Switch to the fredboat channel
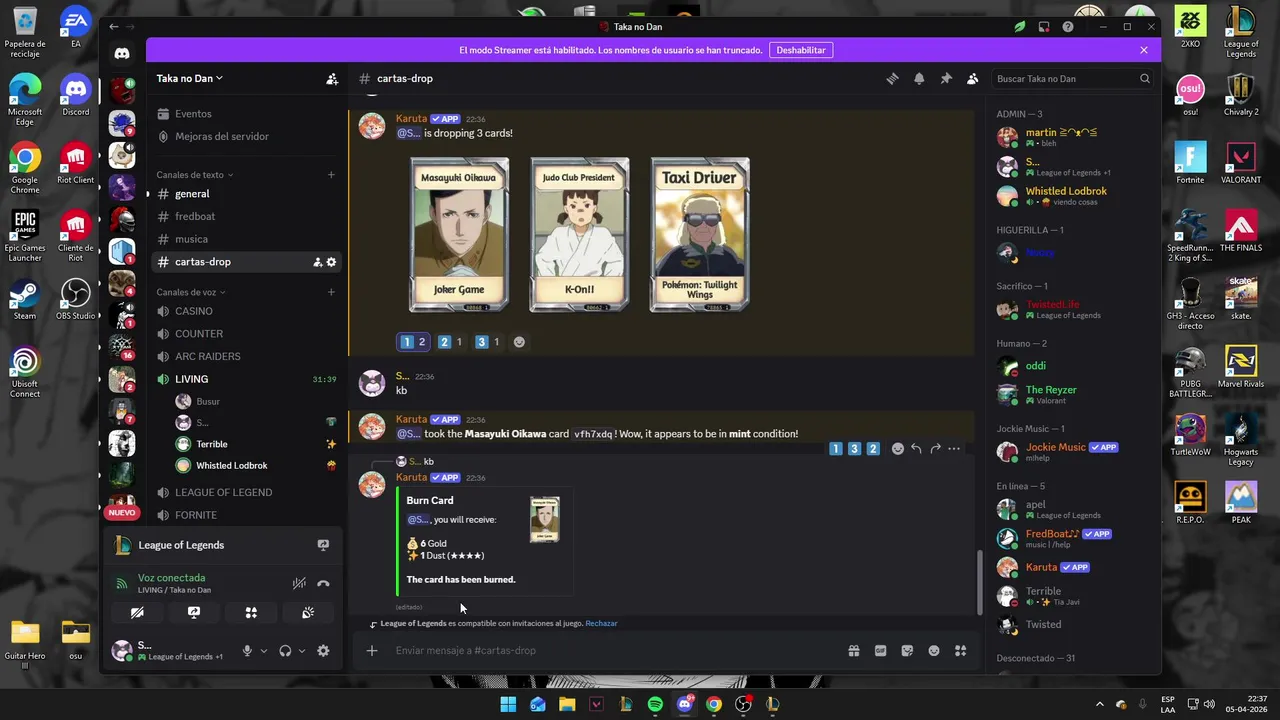This screenshot has height=720, width=1280. coord(245,216)
